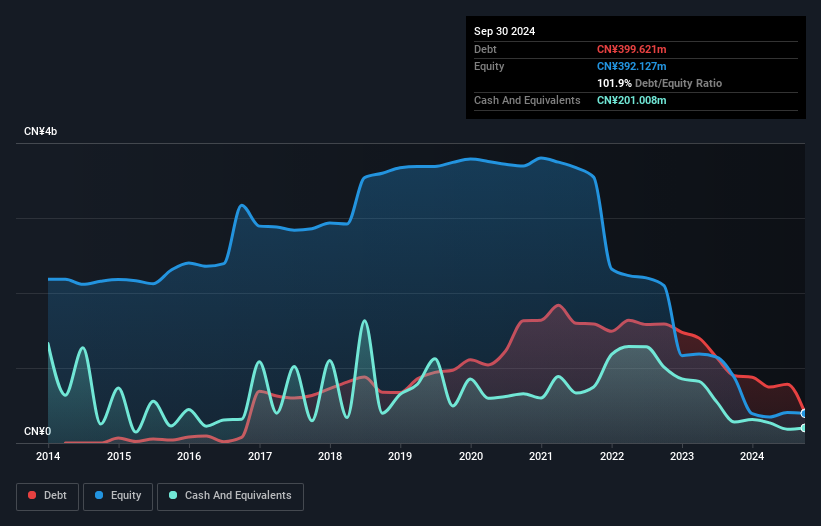Click the debt value CN¥399.621m
The image size is (821, 526).
tap(631, 49)
